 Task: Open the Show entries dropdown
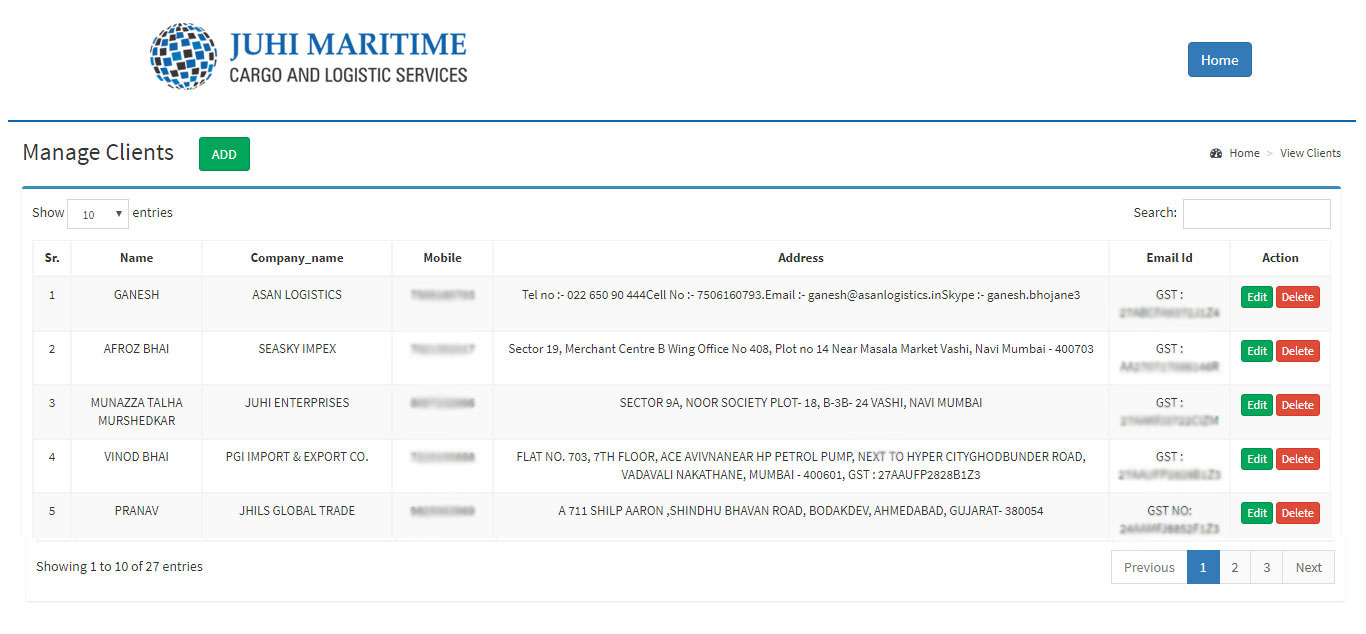(98, 214)
